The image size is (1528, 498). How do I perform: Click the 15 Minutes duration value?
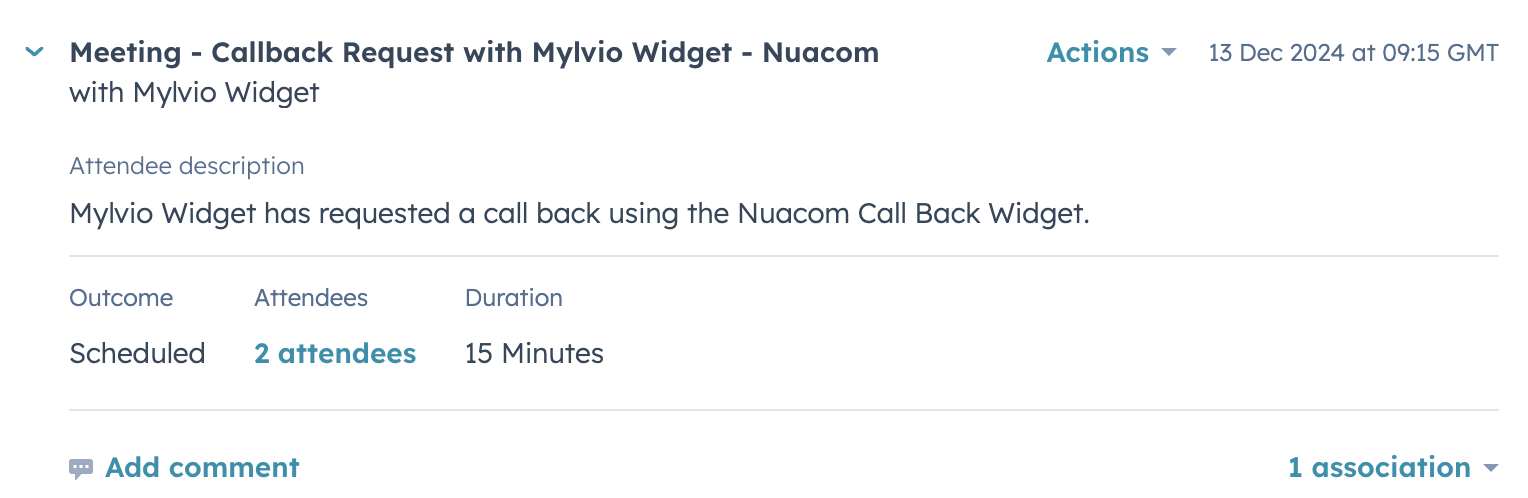534,353
